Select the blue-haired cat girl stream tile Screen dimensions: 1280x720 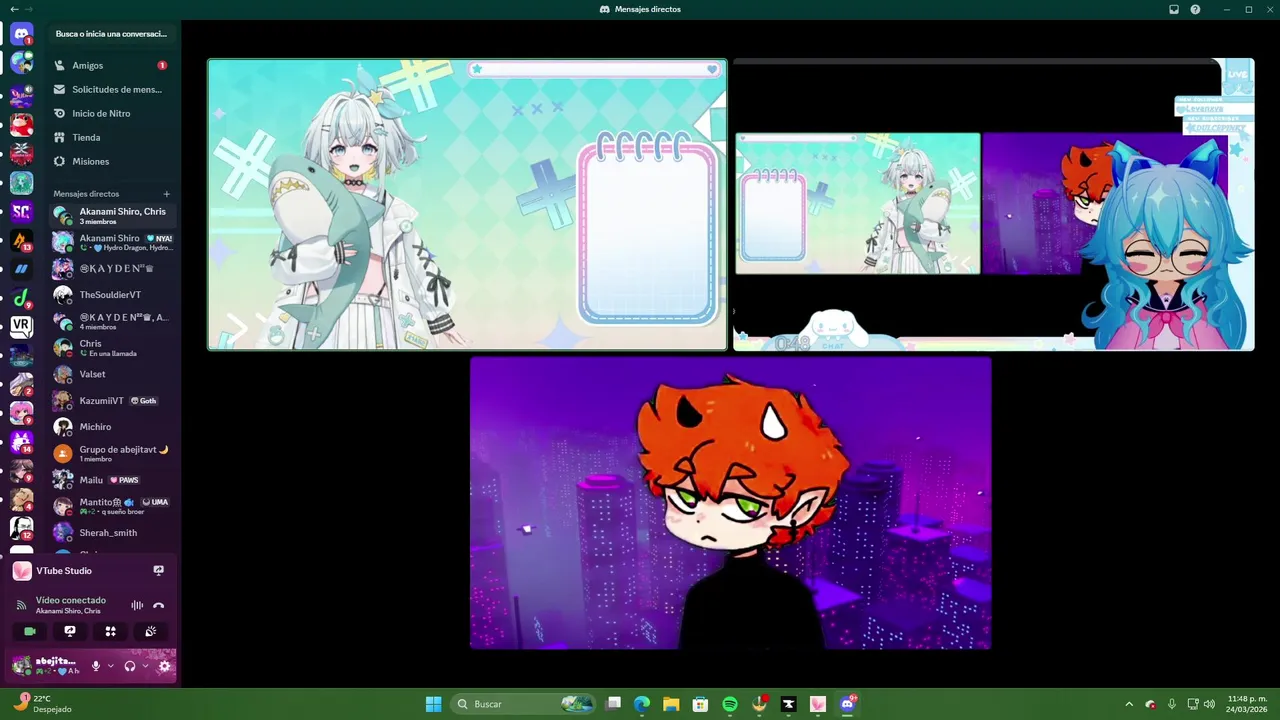[994, 204]
